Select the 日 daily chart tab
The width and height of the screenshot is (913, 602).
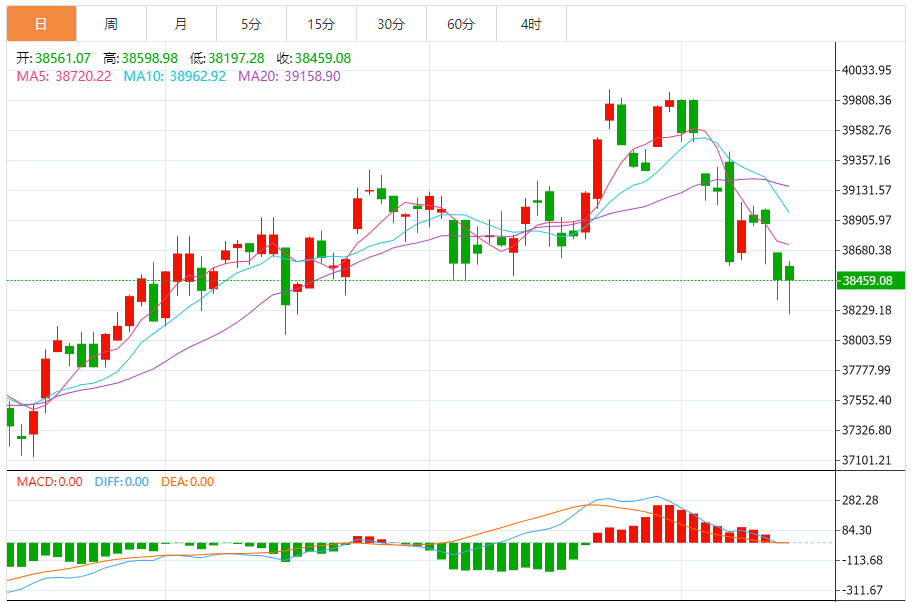41,24
